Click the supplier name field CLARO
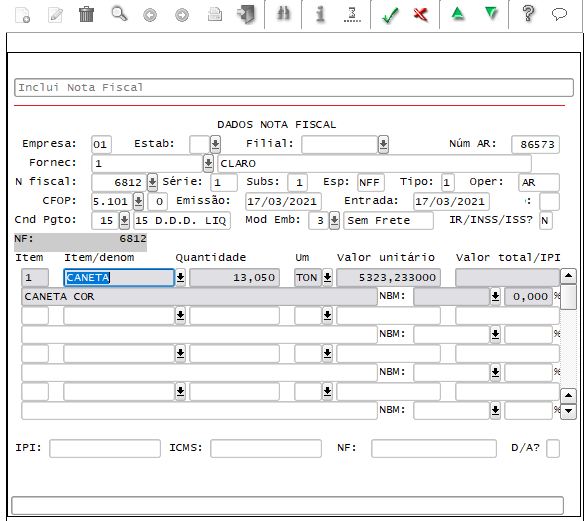The width and height of the screenshot is (588, 521). pos(374,164)
